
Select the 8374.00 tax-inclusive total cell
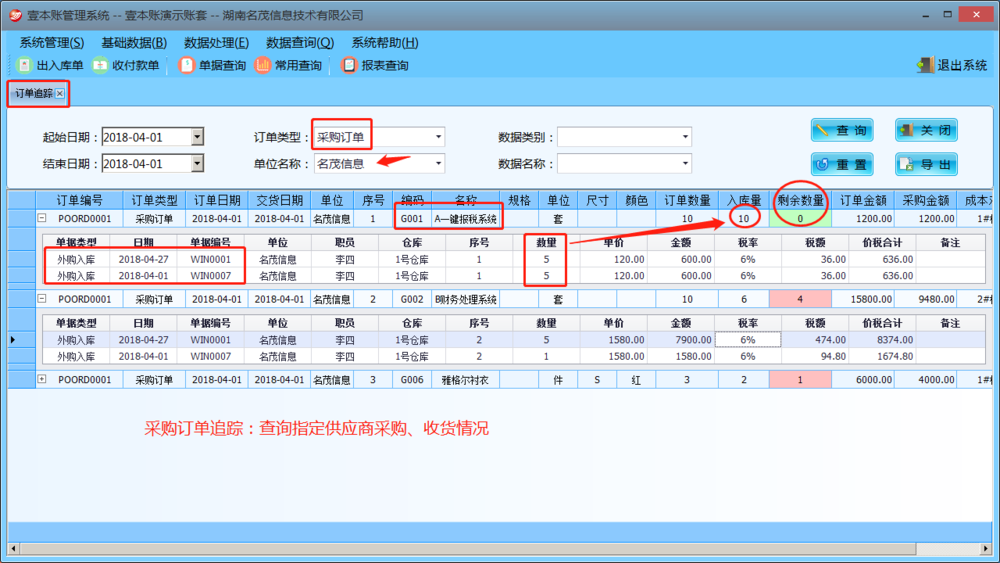point(883,340)
